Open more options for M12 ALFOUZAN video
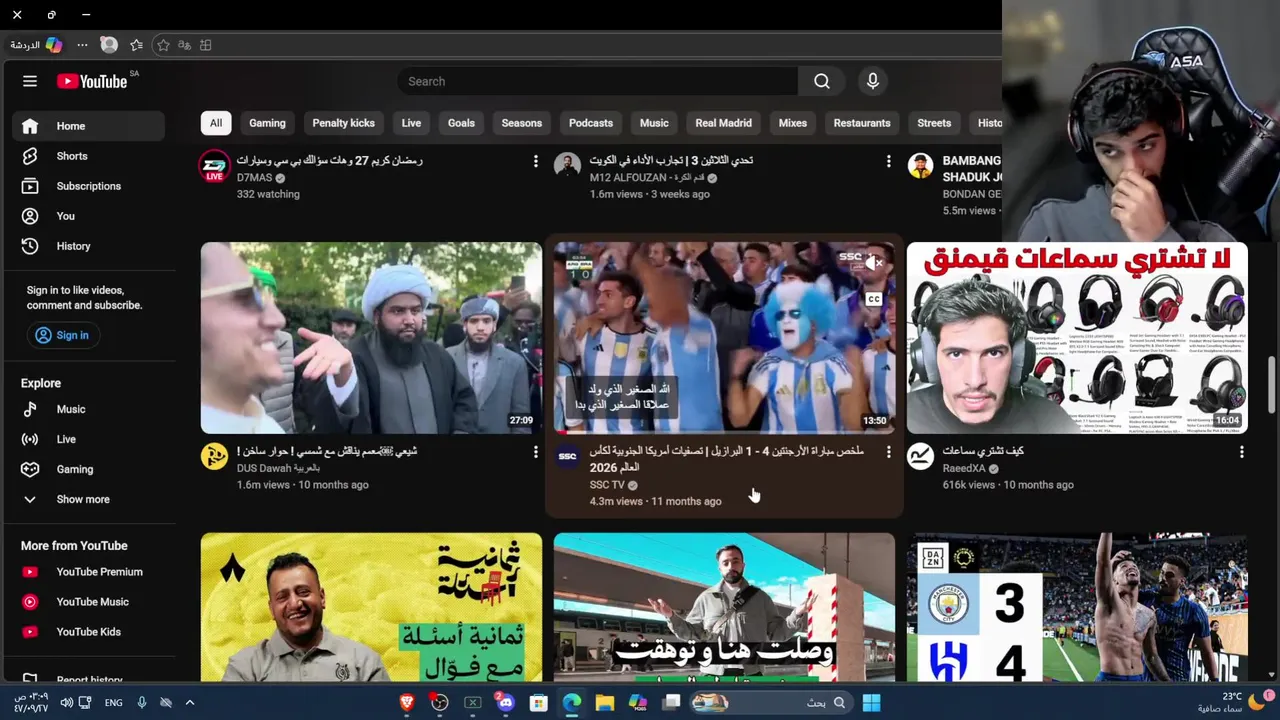This screenshot has height=720, width=1280. coord(888,161)
